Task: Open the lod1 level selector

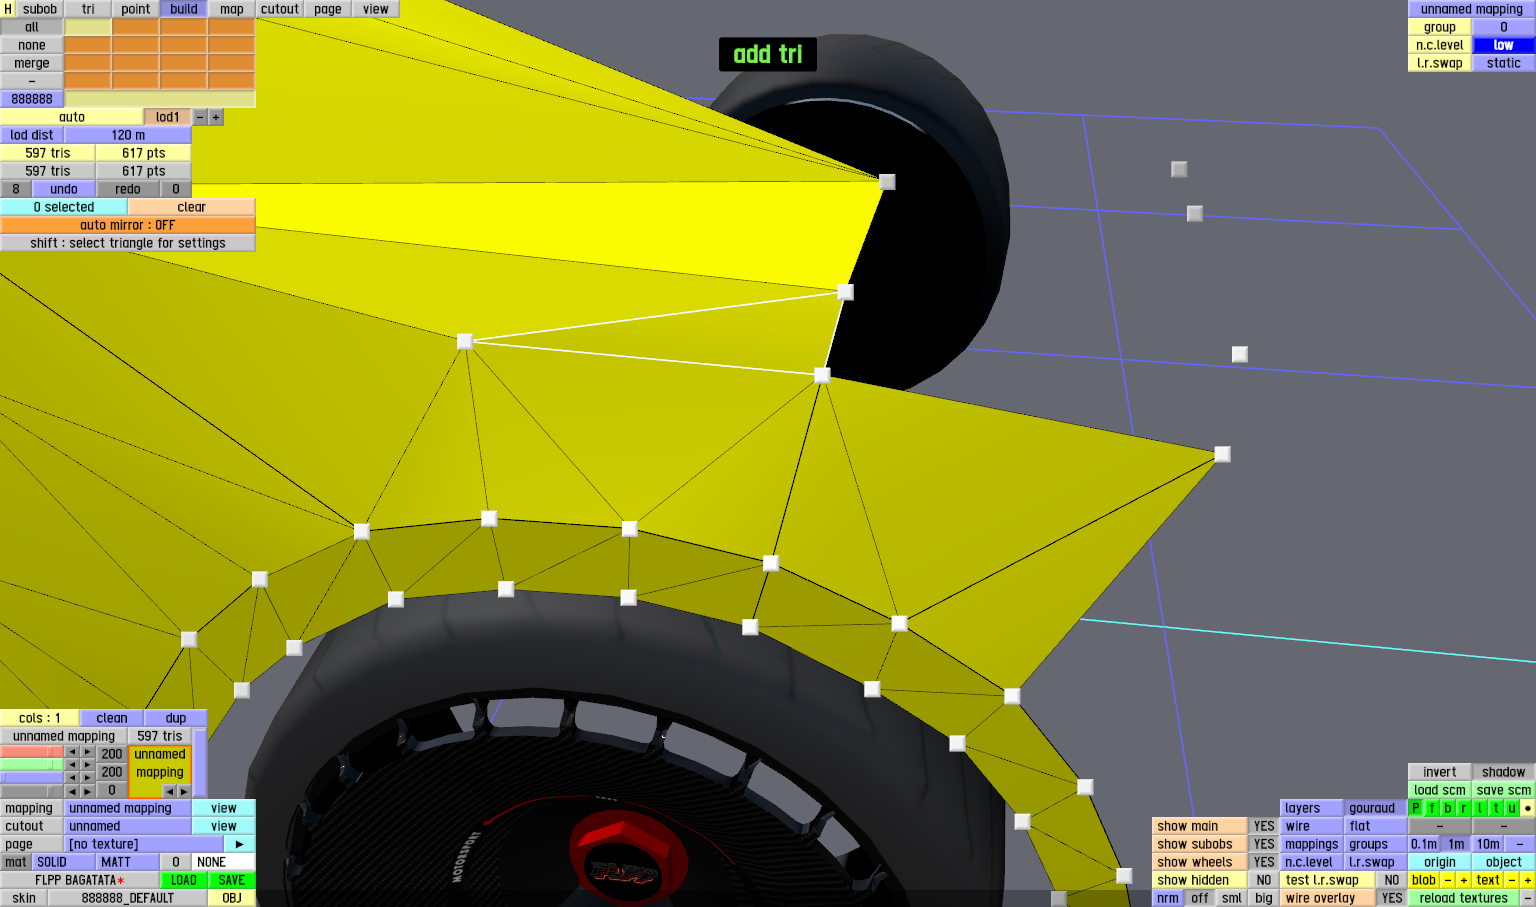Action: [x=168, y=117]
